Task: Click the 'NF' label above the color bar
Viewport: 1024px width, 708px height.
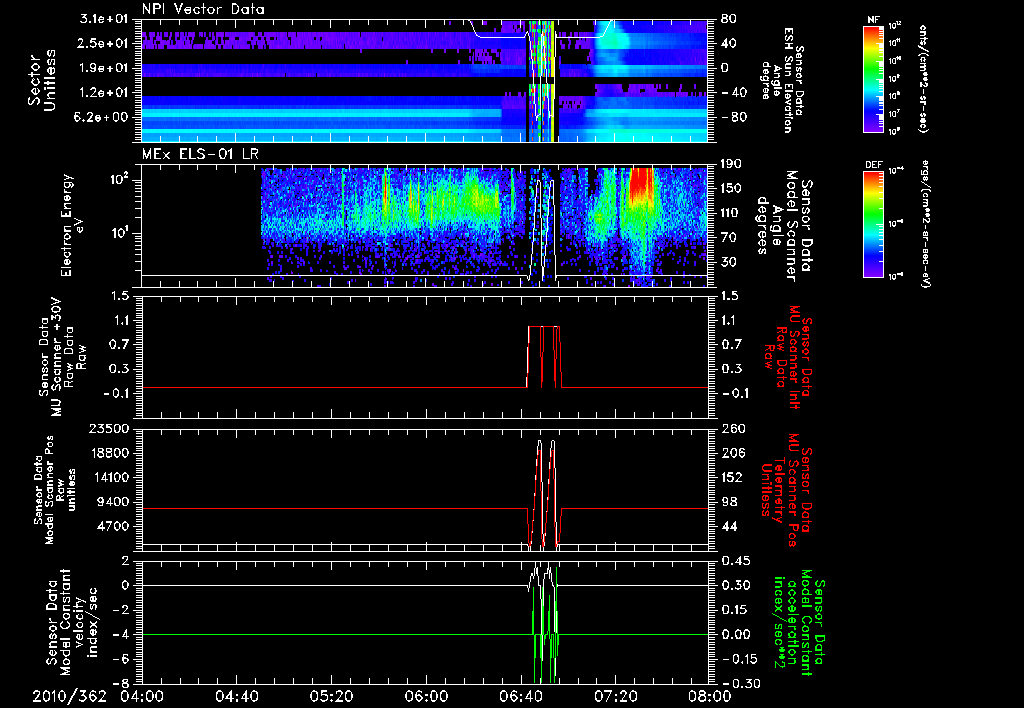Action: coord(874,20)
